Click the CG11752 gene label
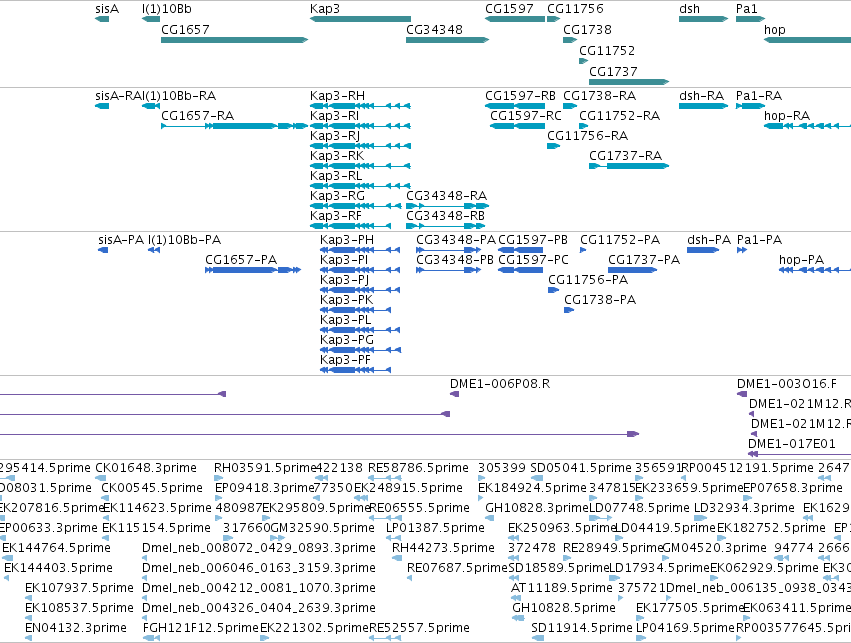 tap(607, 50)
